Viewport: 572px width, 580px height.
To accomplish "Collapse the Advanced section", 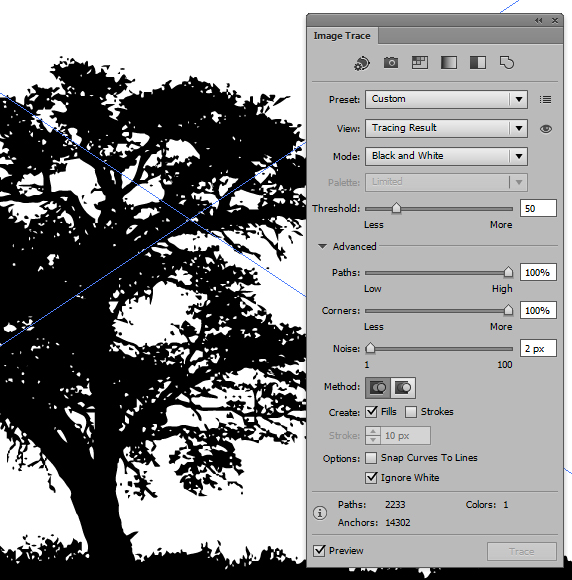I will tap(322, 246).
